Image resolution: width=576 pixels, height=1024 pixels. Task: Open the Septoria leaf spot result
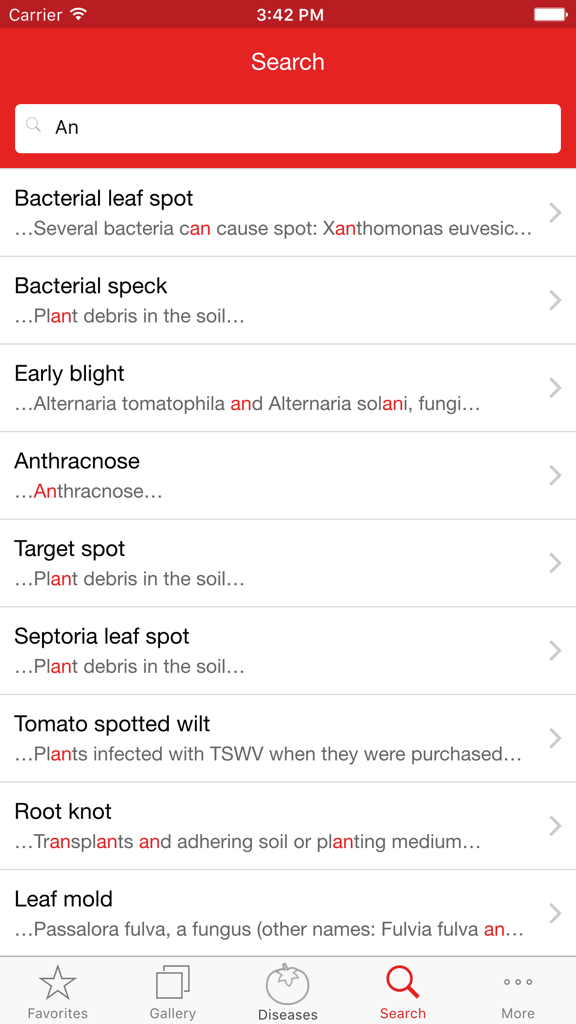(x=288, y=650)
